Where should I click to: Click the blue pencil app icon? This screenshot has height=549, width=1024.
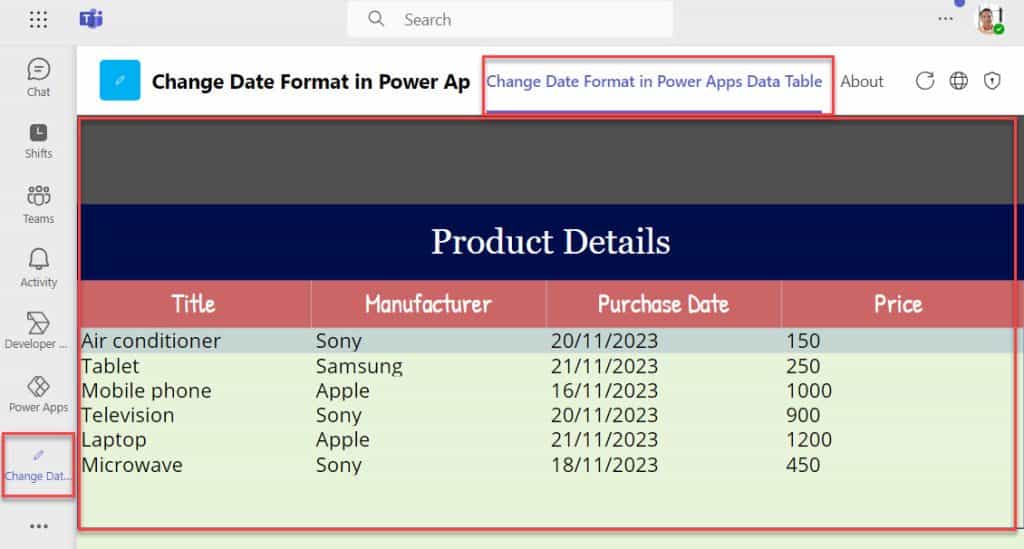click(120, 80)
